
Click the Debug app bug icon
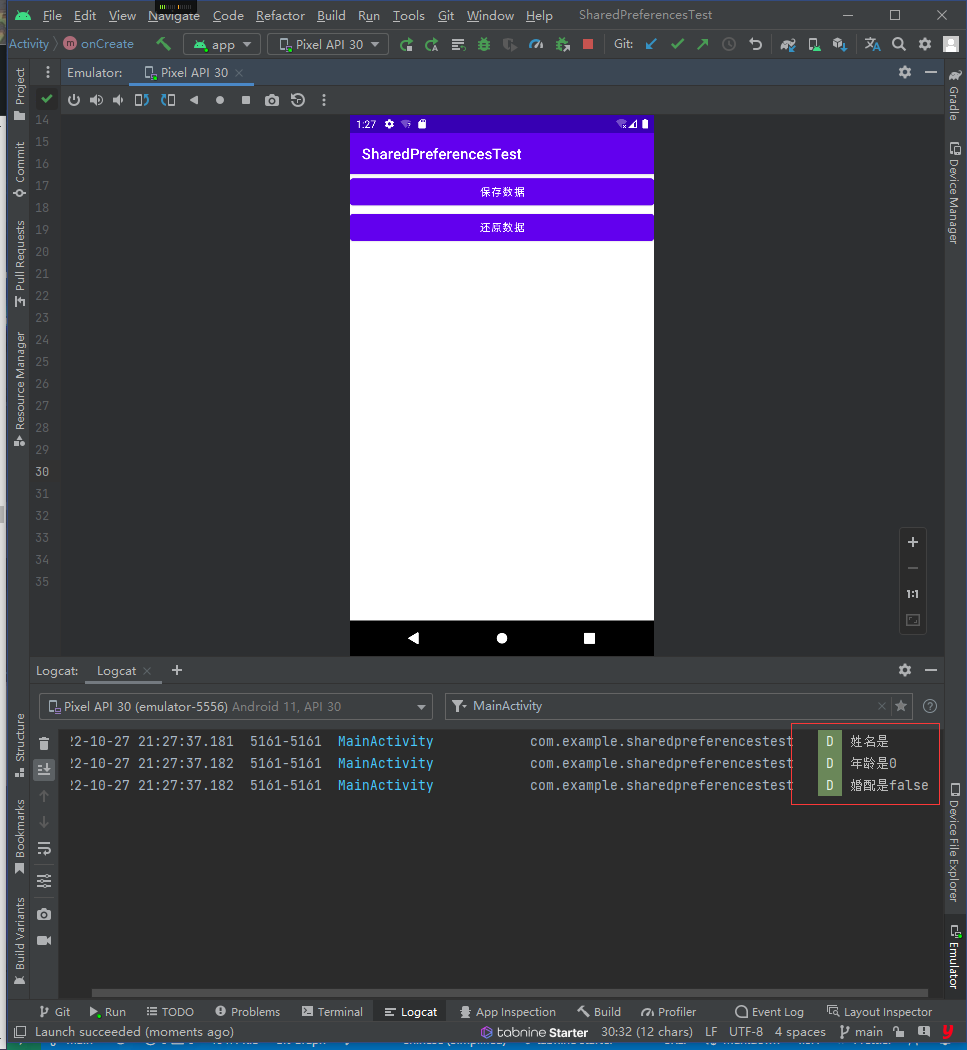pyautogui.click(x=484, y=44)
